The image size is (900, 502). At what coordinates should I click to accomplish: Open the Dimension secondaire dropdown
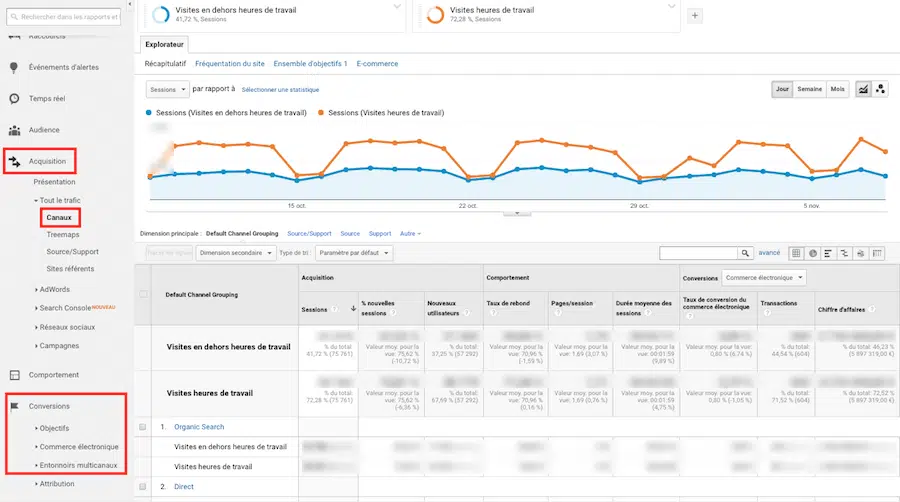pos(236,253)
